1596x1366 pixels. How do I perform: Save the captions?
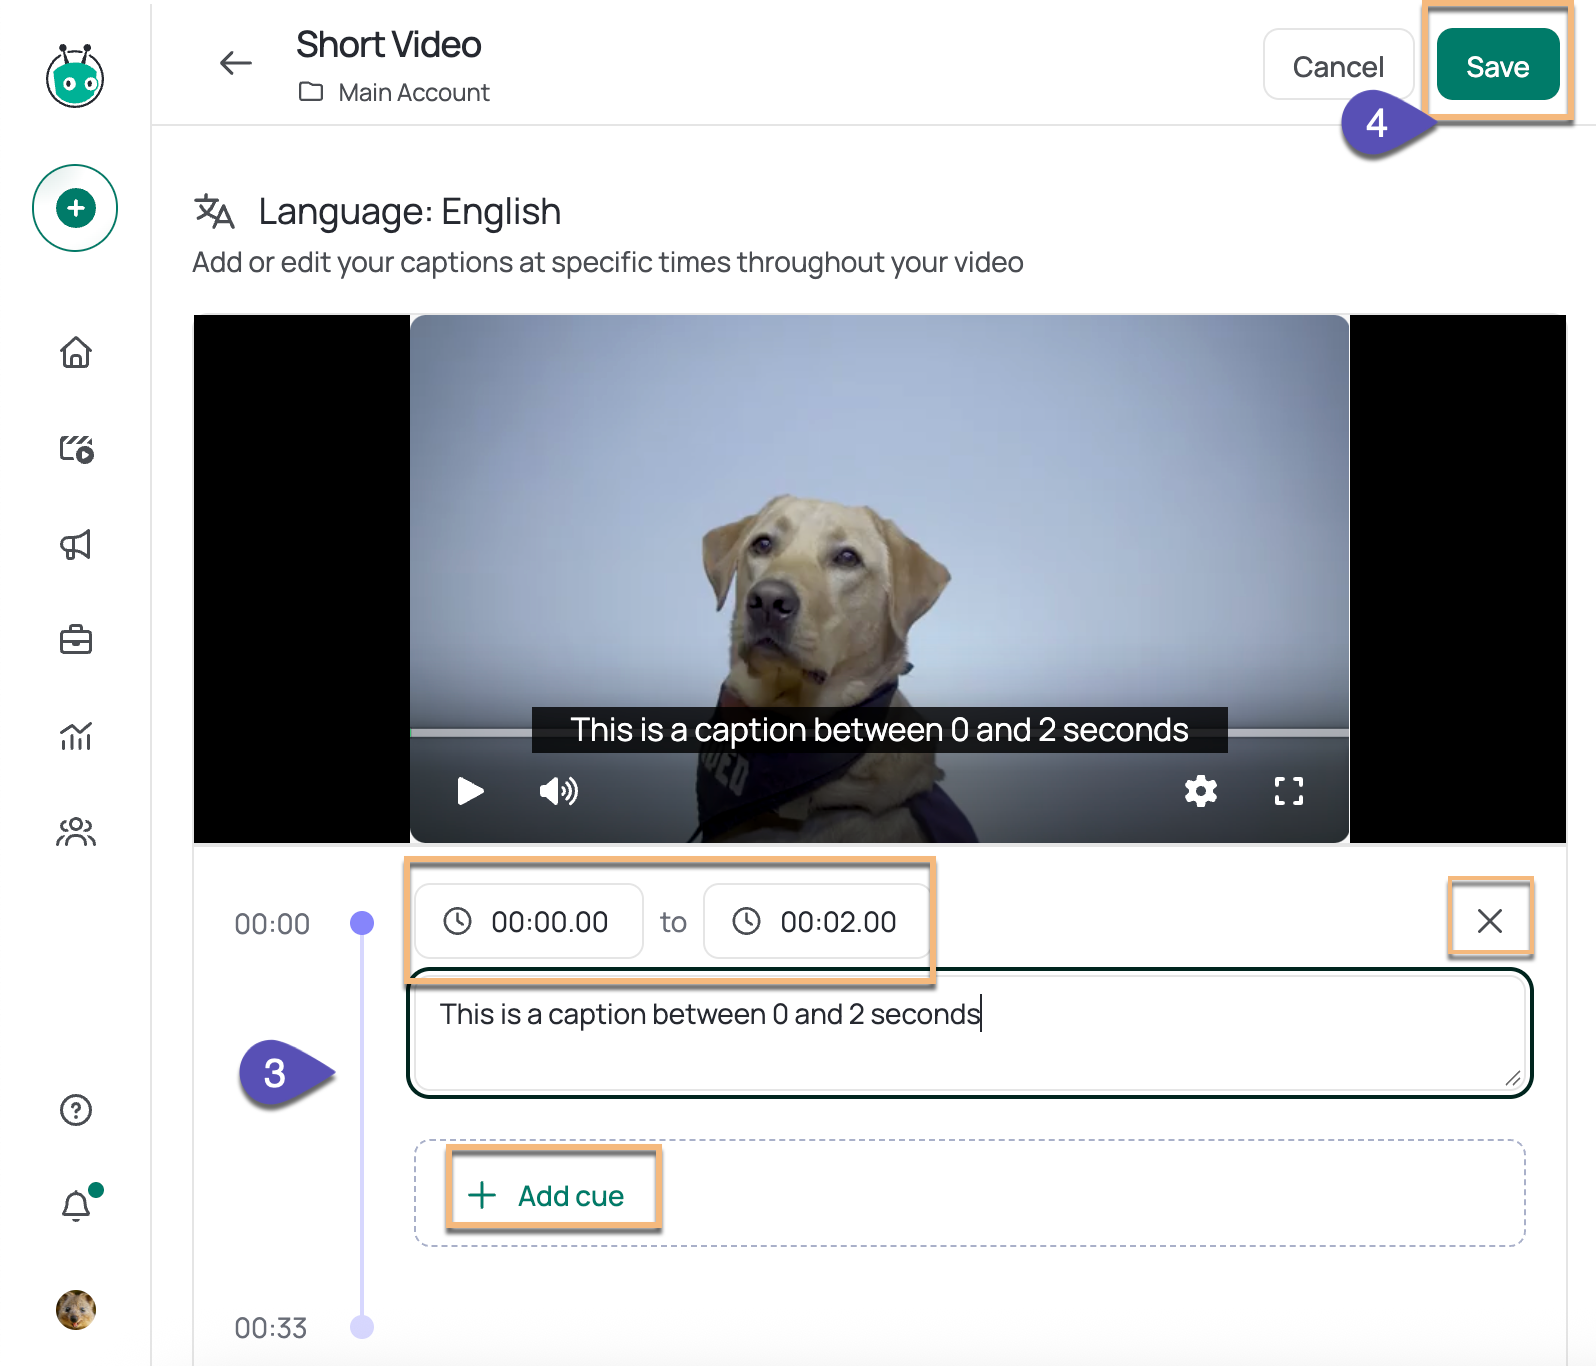point(1497,66)
